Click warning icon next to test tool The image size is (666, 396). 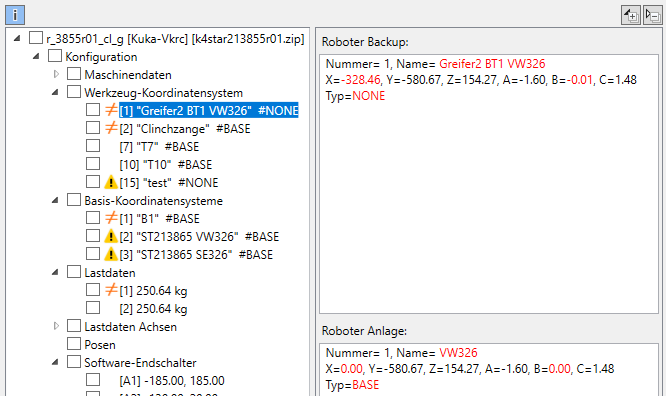click(x=111, y=182)
